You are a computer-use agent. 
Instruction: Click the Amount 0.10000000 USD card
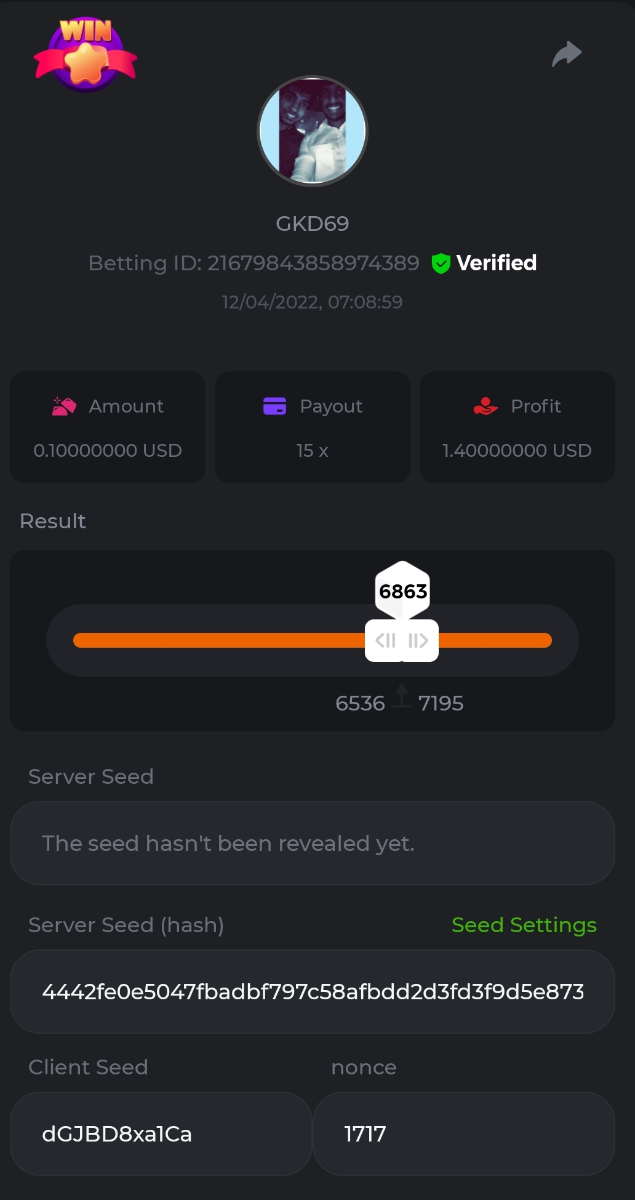point(107,428)
